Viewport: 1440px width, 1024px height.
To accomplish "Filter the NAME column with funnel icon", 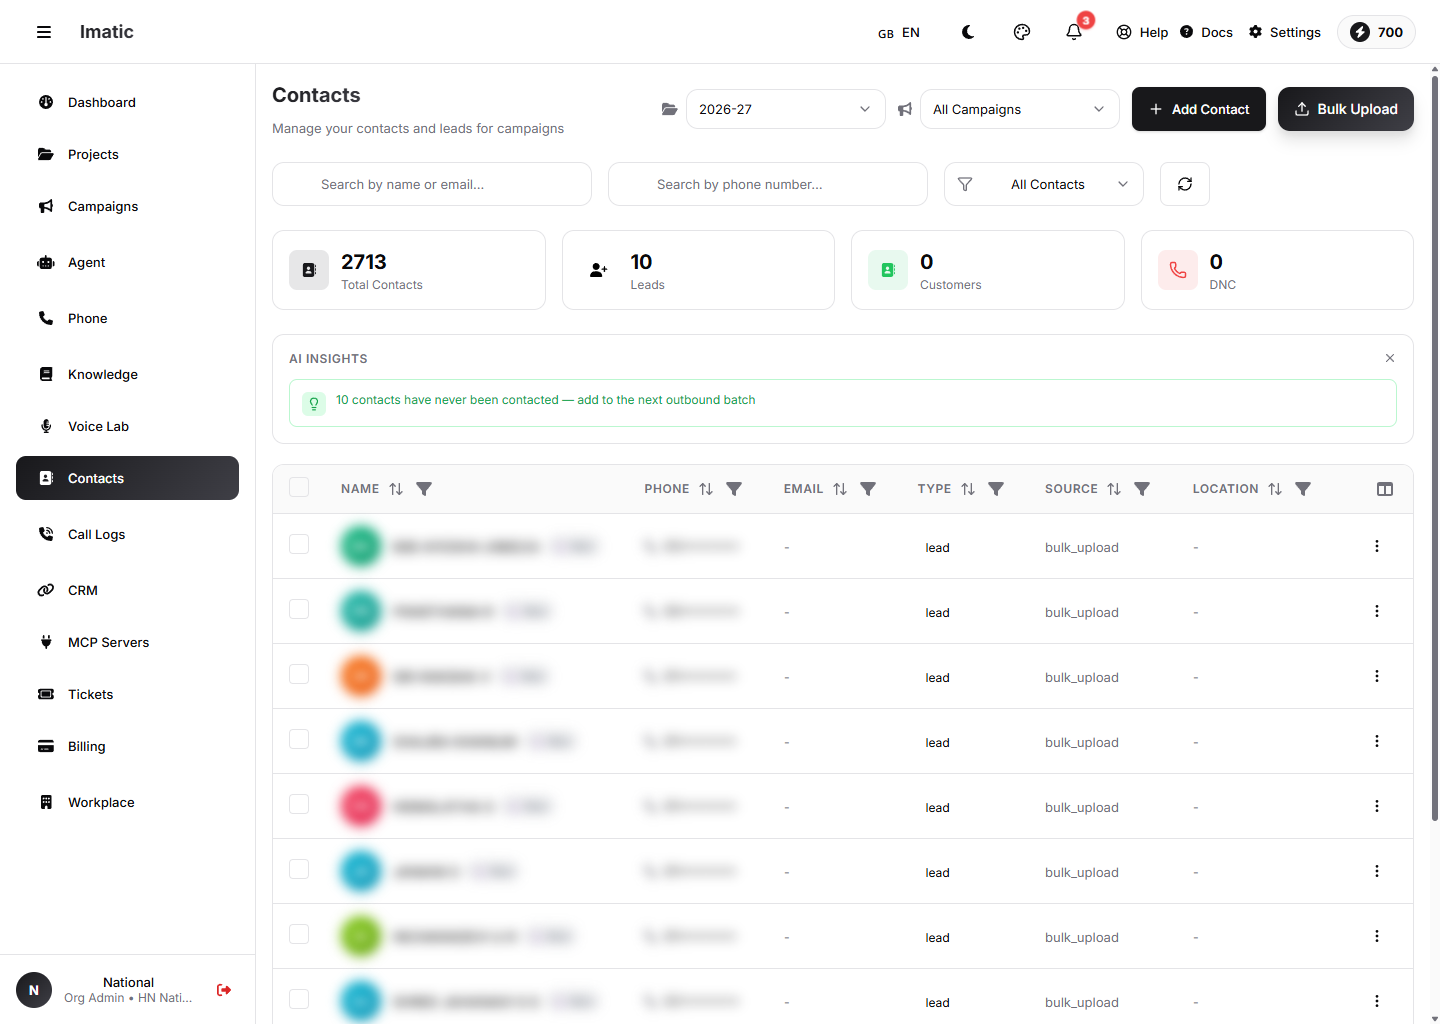I will coord(424,489).
